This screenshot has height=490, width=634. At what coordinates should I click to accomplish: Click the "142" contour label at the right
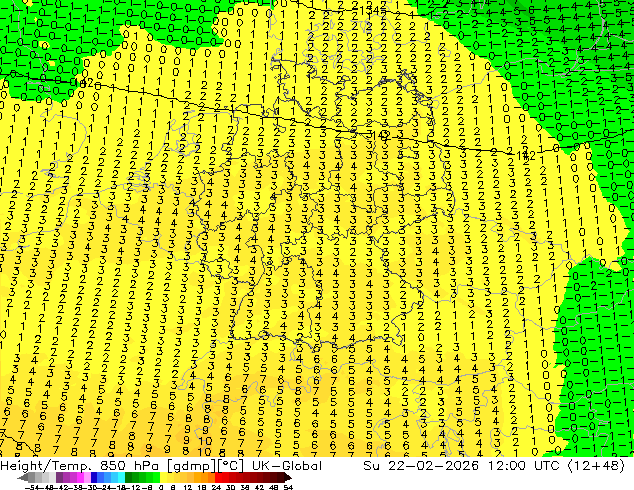526,155
